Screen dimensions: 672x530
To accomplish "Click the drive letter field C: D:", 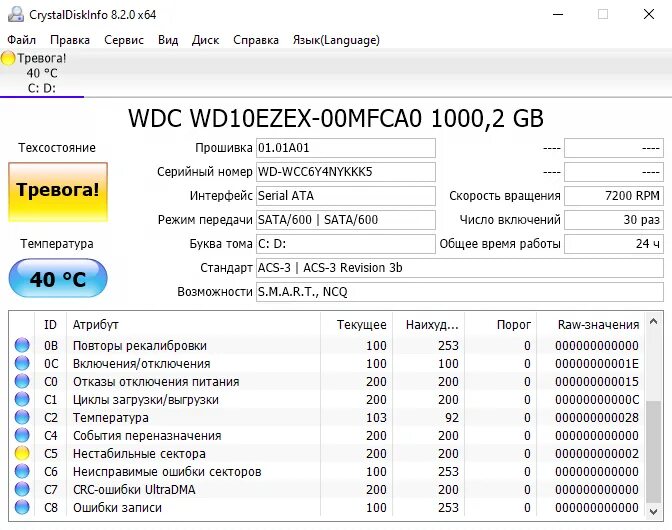I will pos(346,244).
